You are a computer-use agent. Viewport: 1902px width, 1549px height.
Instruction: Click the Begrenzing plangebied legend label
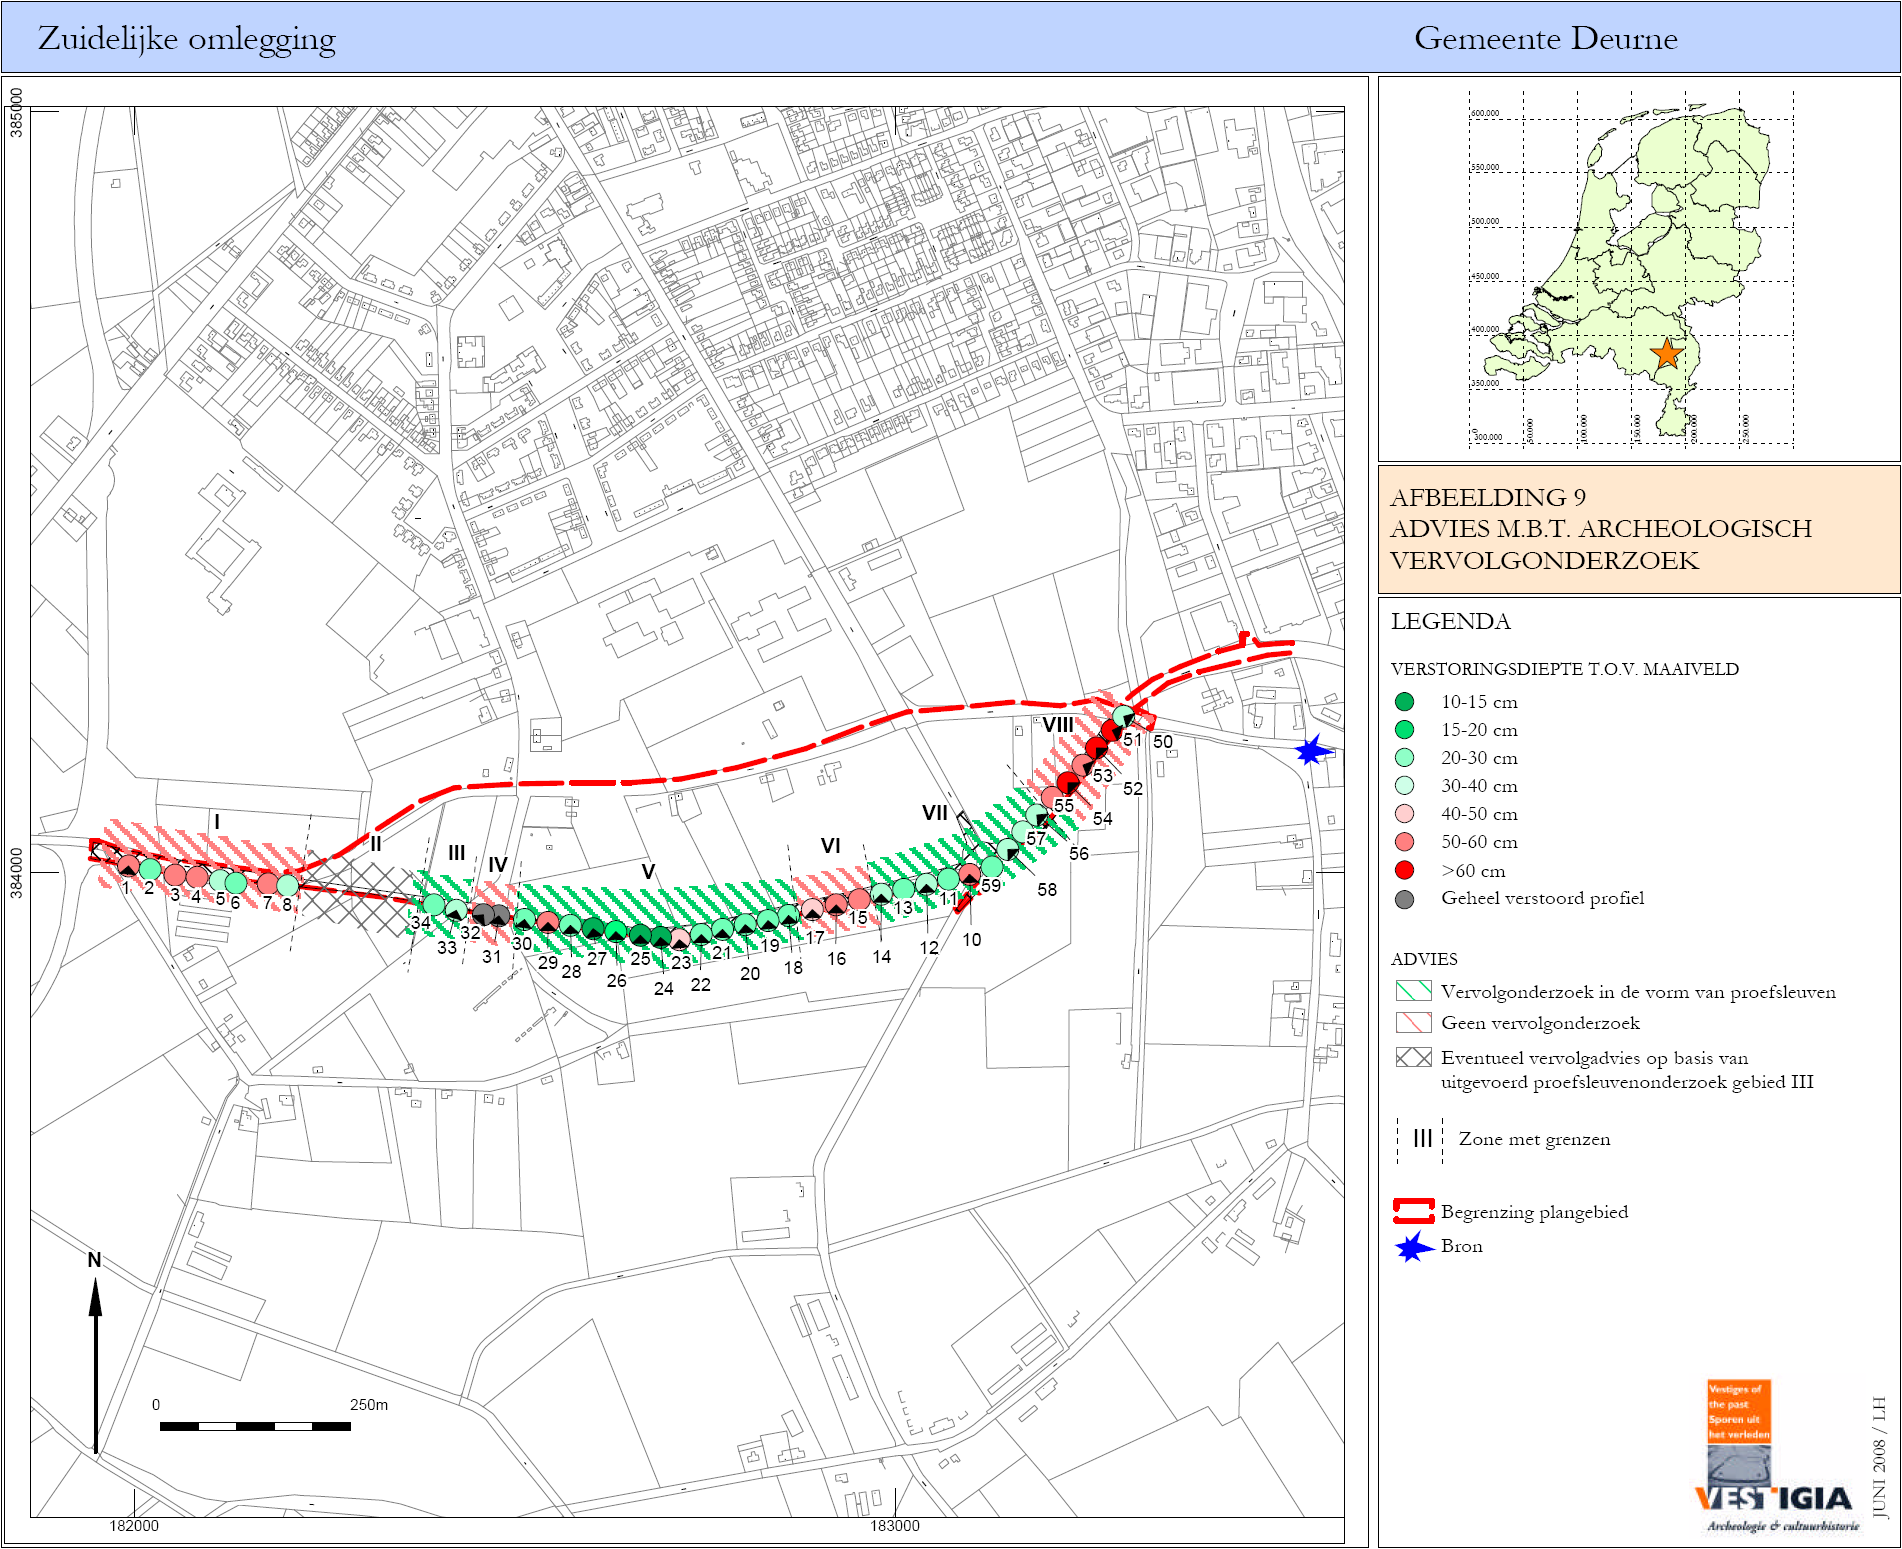click(x=1534, y=1212)
